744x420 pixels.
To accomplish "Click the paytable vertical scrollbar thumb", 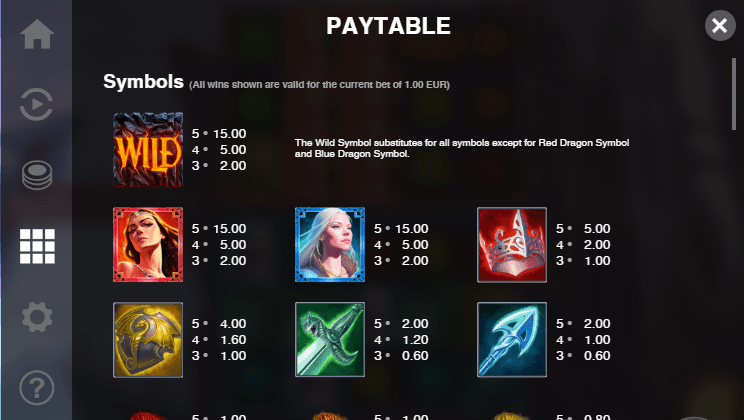I will [x=734, y=94].
